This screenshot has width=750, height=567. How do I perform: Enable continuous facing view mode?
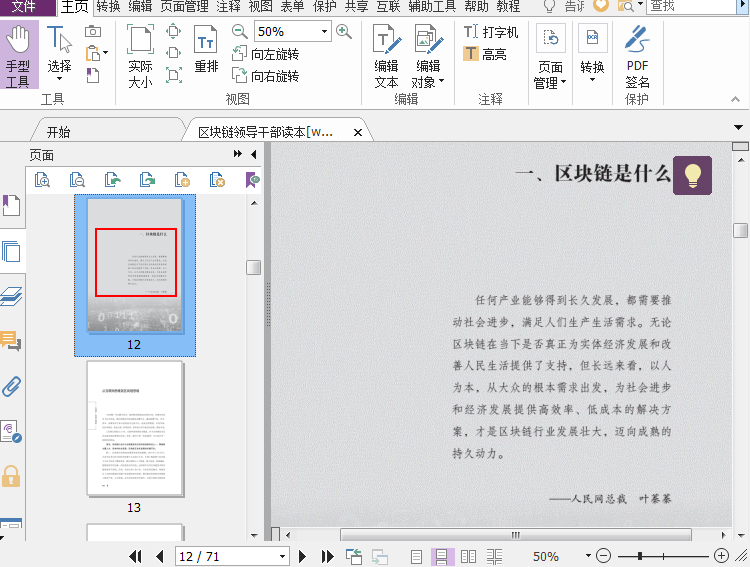[495, 556]
